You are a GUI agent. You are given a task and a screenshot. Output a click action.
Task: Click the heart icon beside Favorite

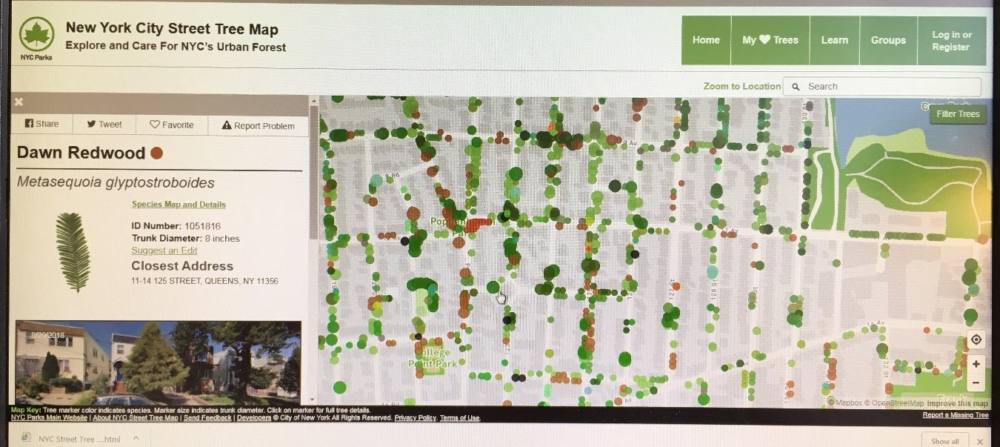[154, 125]
